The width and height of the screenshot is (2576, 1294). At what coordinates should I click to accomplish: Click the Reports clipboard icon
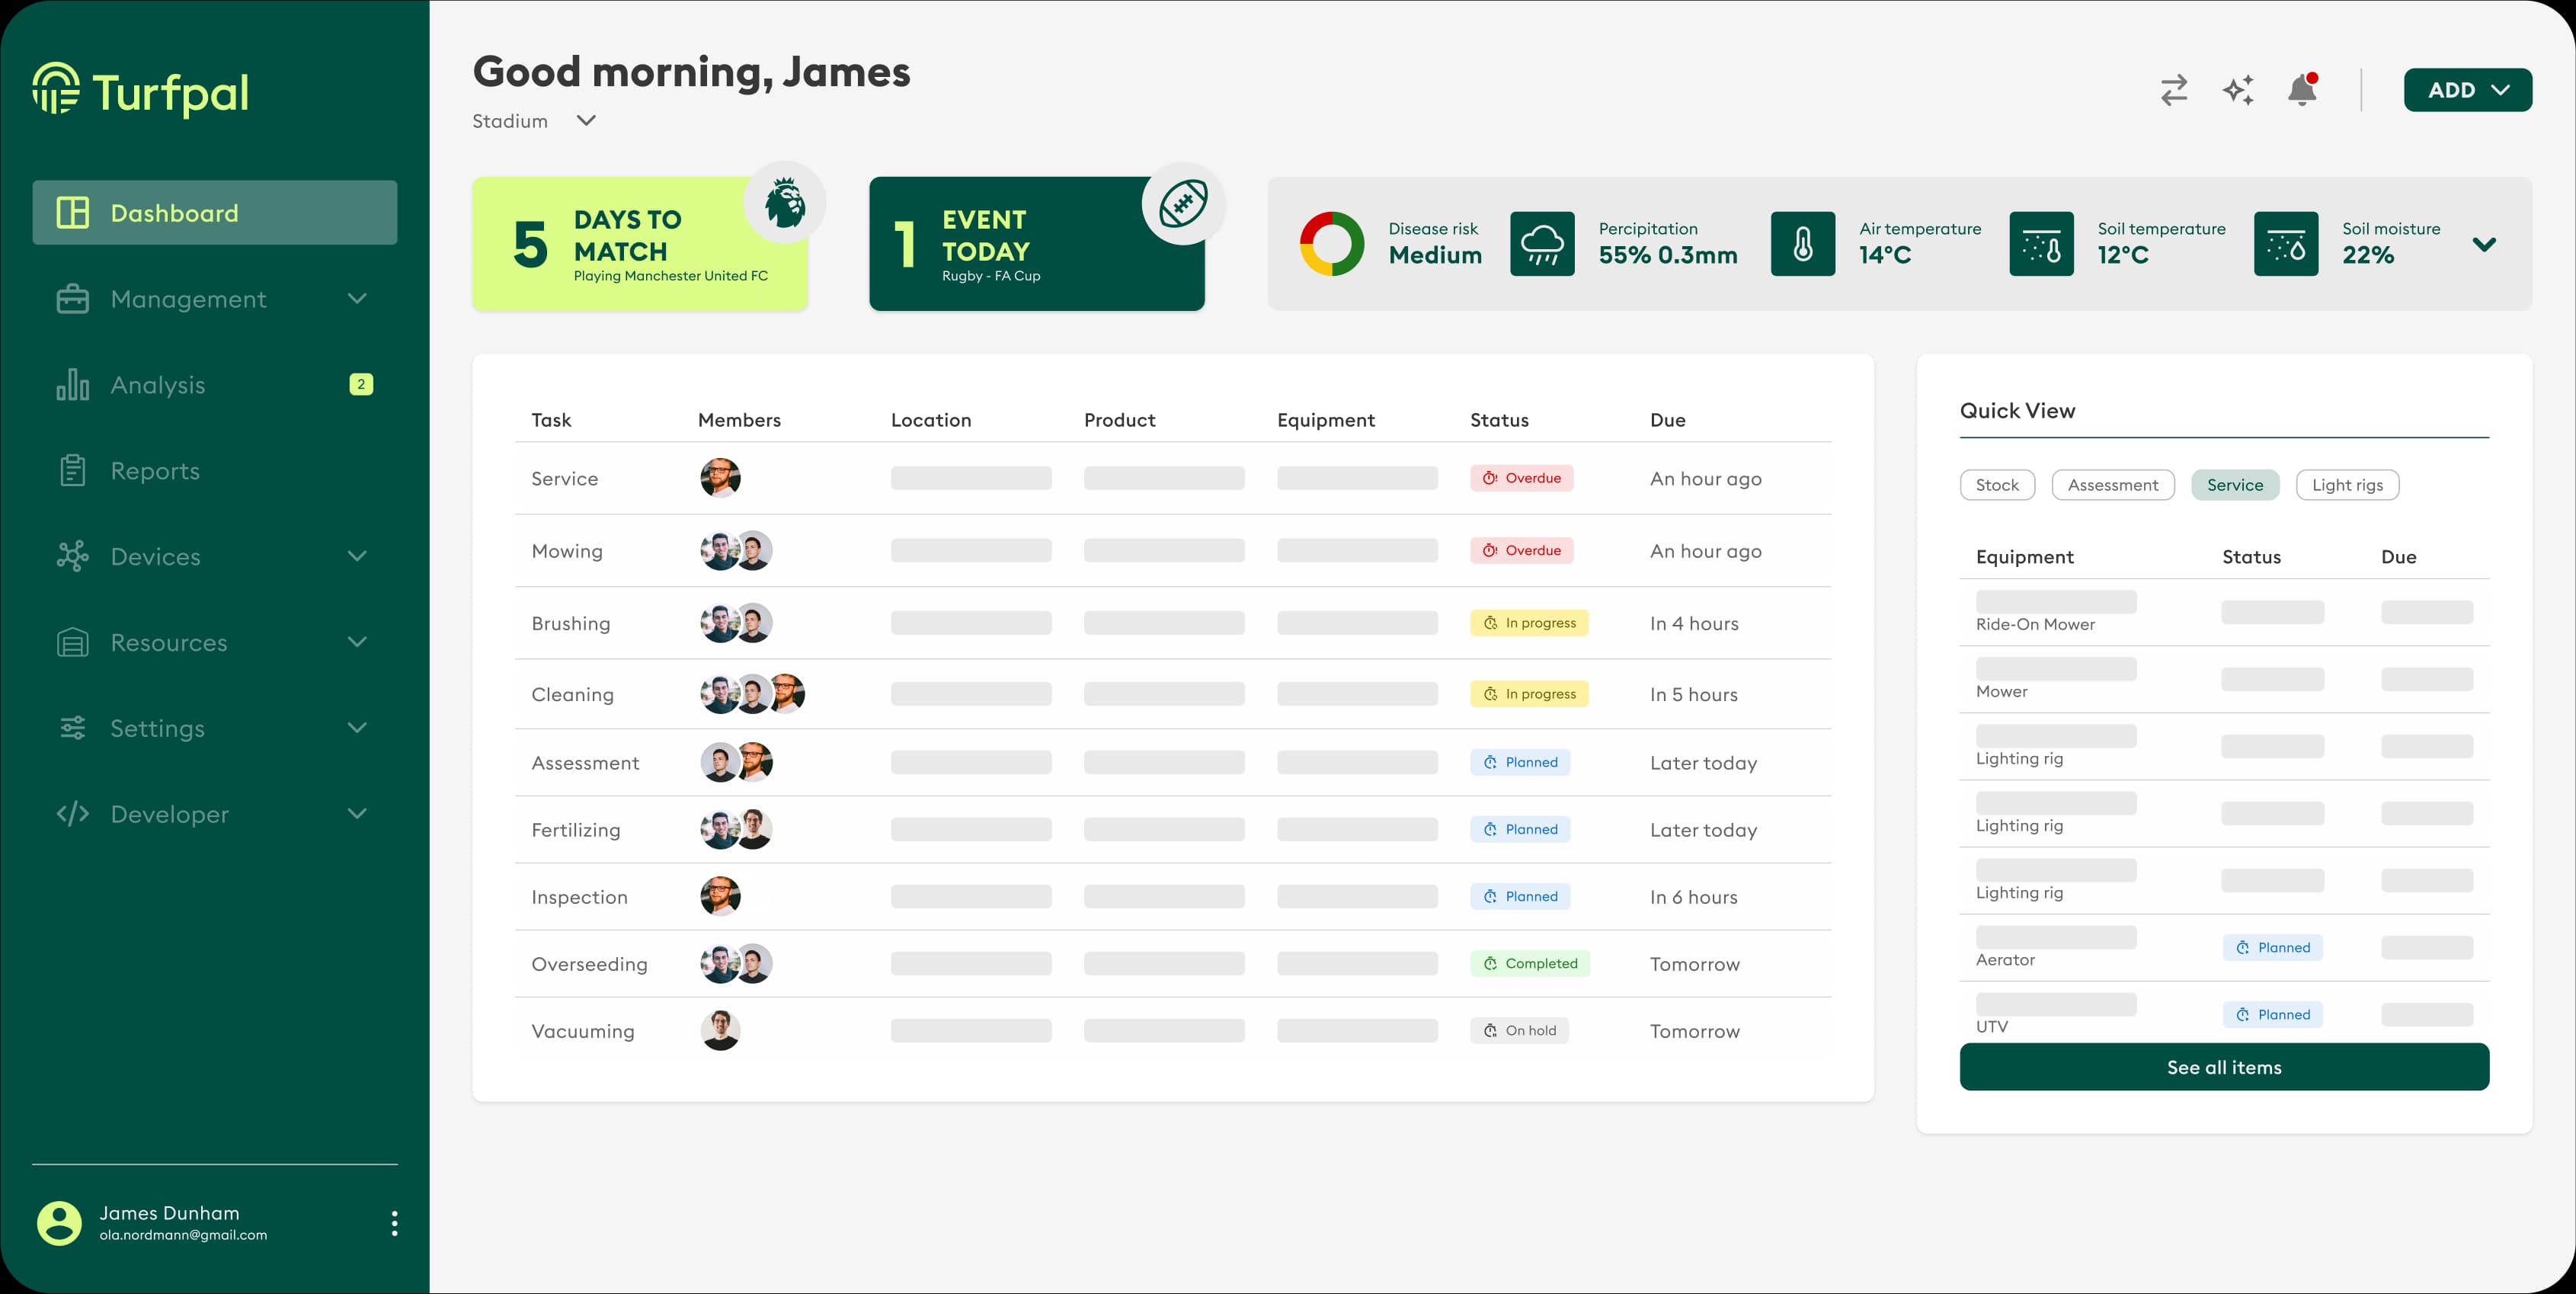[x=73, y=470]
